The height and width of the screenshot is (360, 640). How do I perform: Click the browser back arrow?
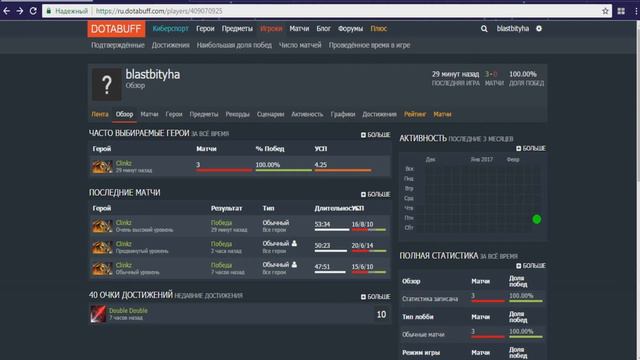pos(7,11)
